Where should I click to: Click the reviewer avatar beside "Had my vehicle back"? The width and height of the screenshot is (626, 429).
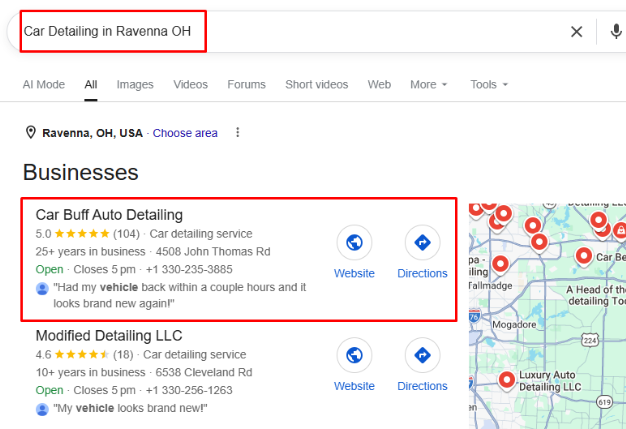coord(42,288)
